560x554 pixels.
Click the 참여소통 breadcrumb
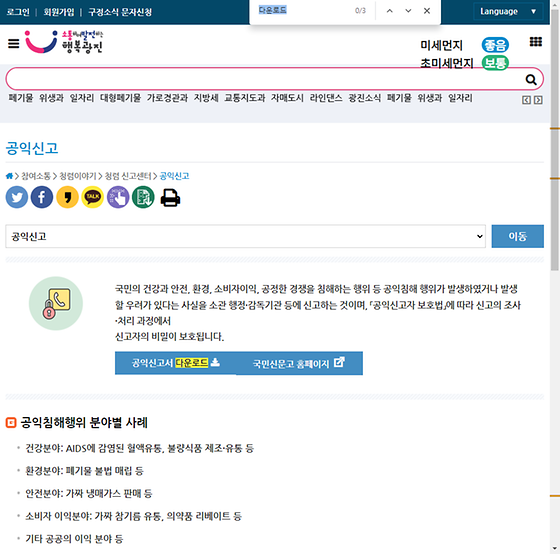pyautogui.click(x=36, y=176)
